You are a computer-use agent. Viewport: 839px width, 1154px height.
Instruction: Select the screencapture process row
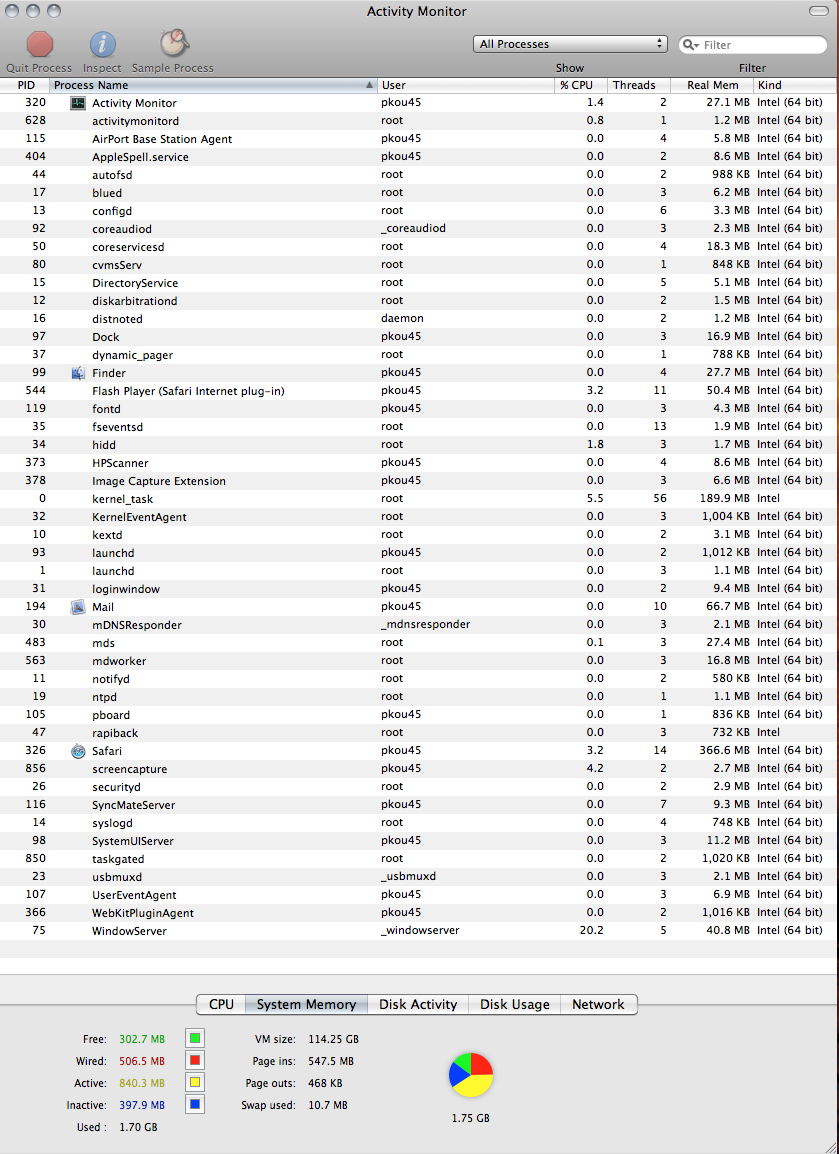tap(418, 769)
